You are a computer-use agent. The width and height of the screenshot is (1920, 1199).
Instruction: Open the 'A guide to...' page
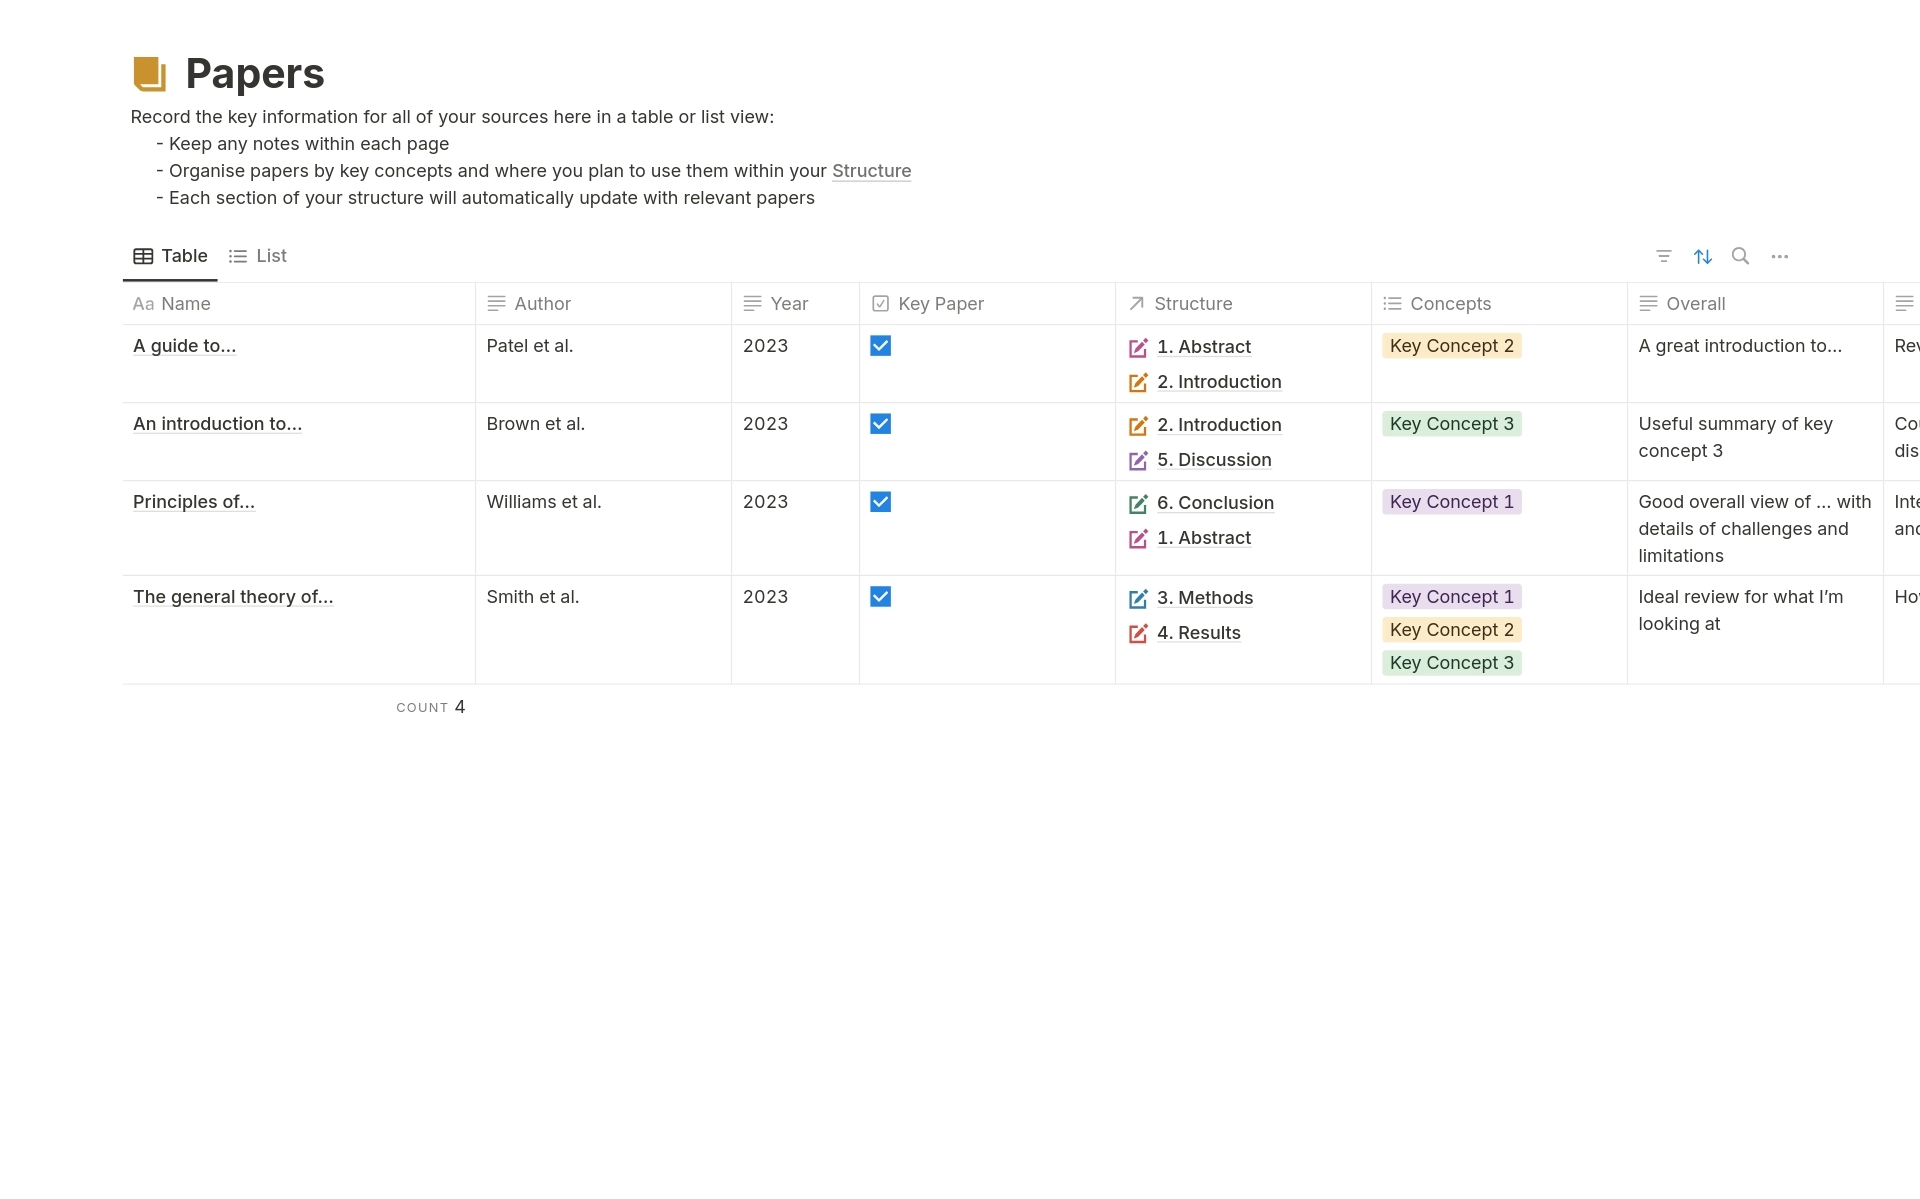(185, 346)
